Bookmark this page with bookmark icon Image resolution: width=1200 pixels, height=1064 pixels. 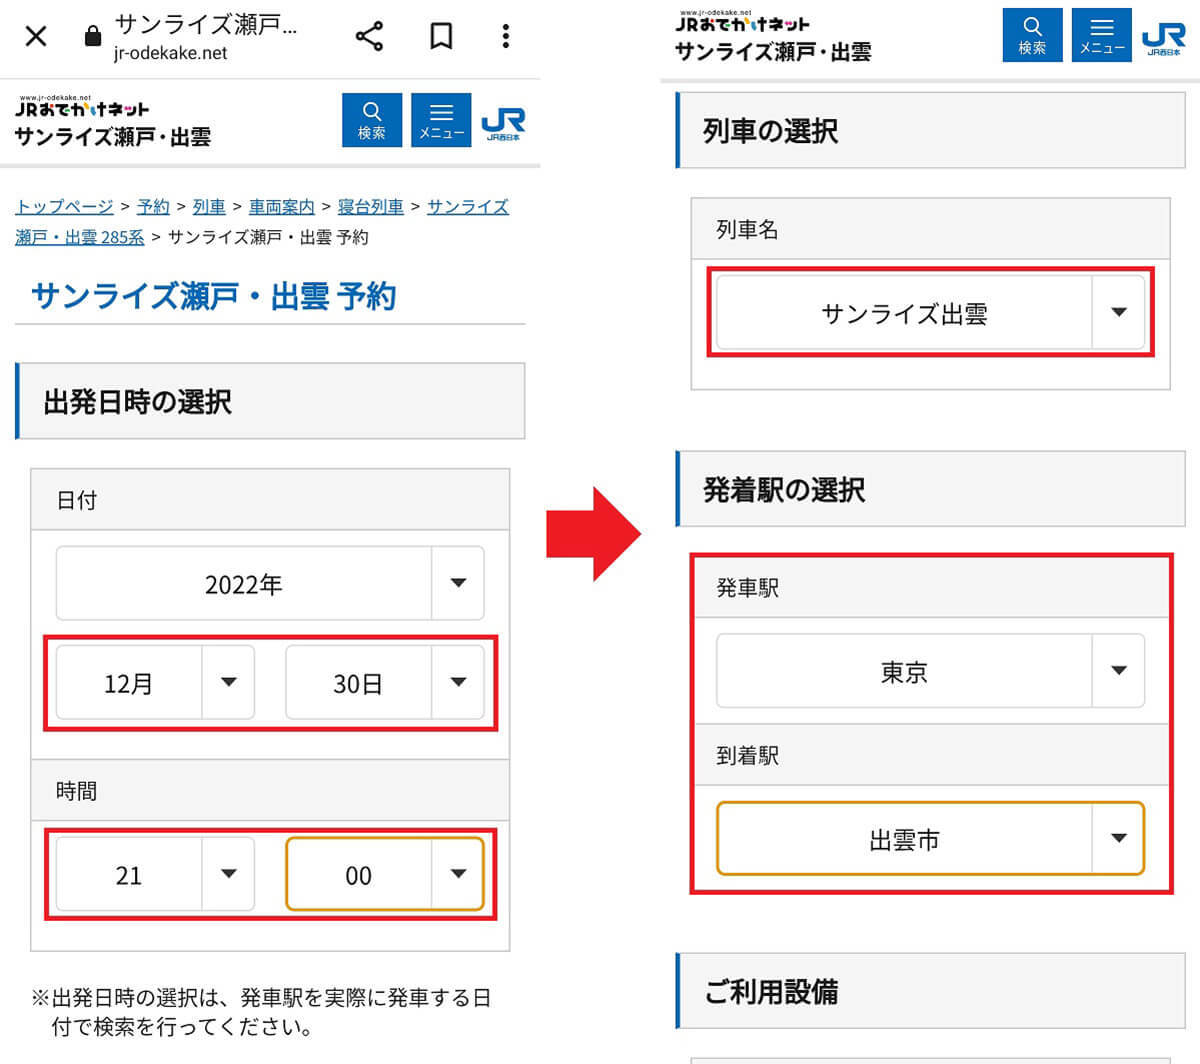pyautogui.click(x=441, y=37)
